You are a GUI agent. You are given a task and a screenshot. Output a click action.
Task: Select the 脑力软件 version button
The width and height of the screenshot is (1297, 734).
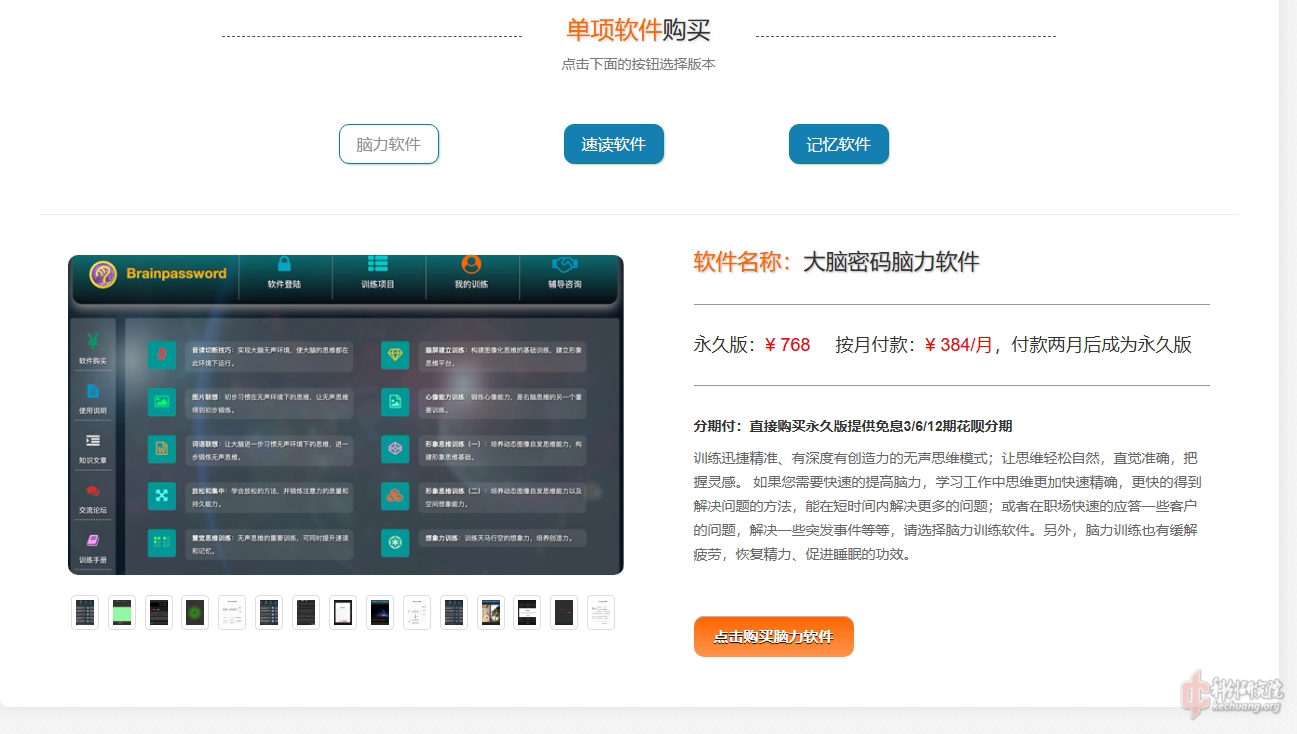click(389, 144)
